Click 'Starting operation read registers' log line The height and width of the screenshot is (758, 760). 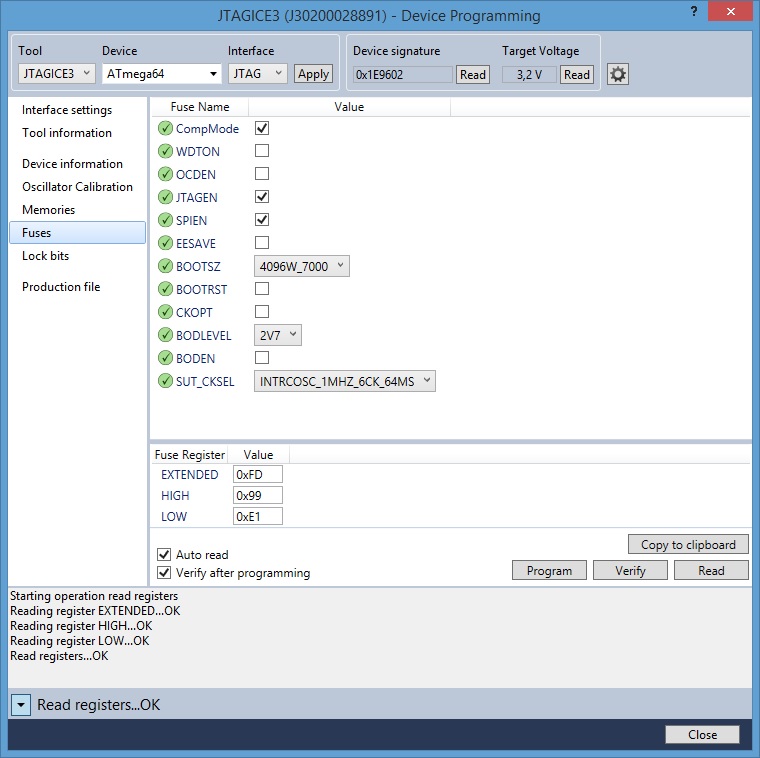click(94, 596)
